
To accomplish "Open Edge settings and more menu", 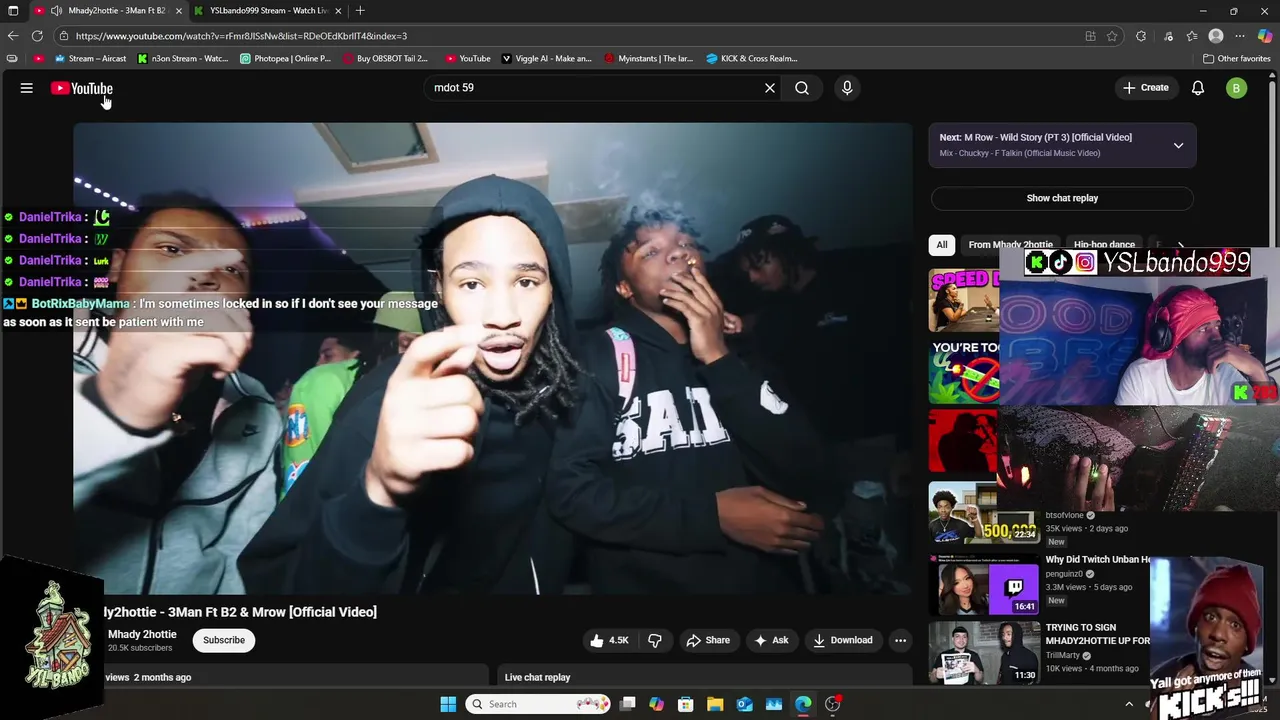I will 1240,36.
